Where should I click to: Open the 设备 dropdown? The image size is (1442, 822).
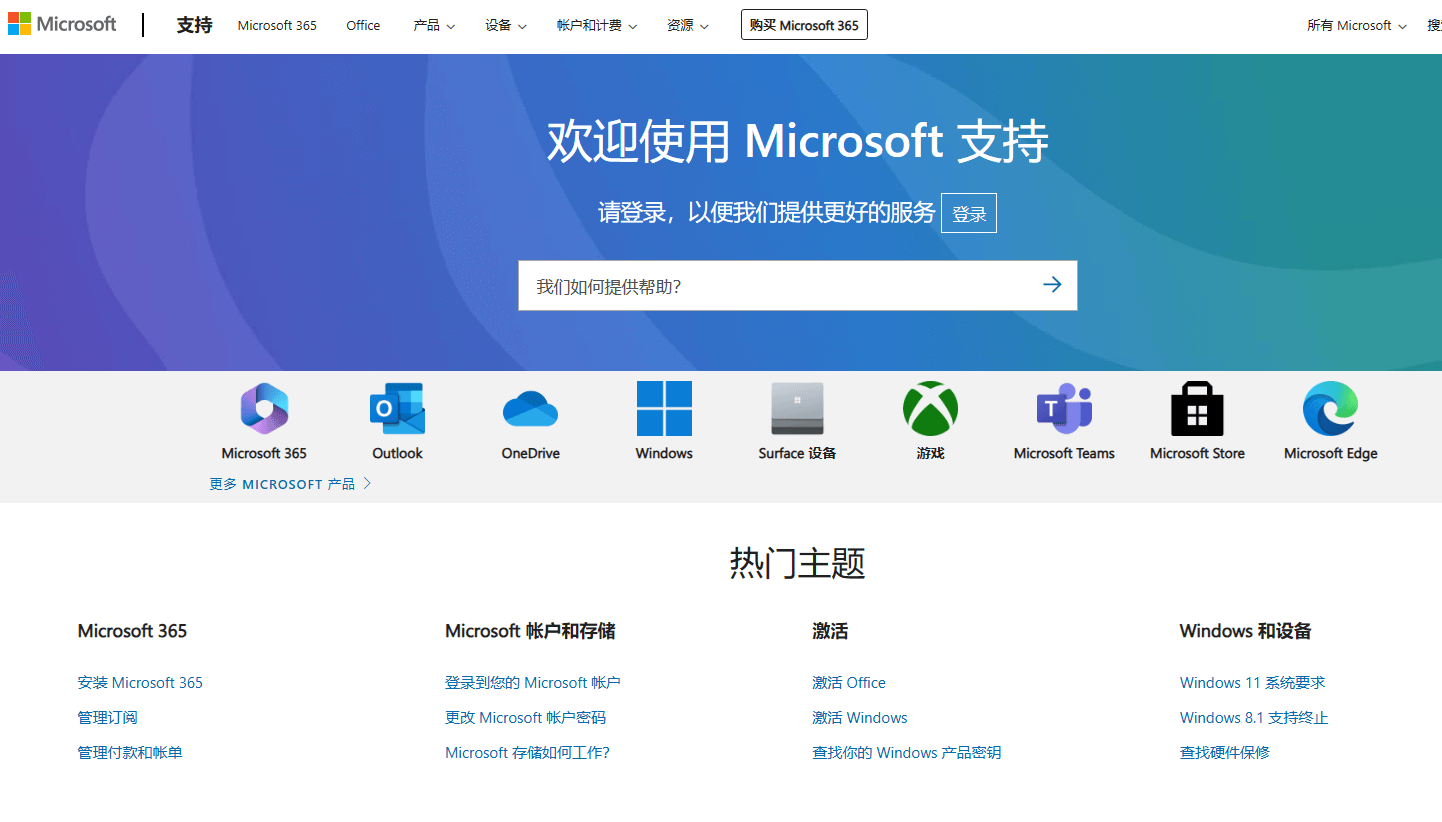click(505, 25)
